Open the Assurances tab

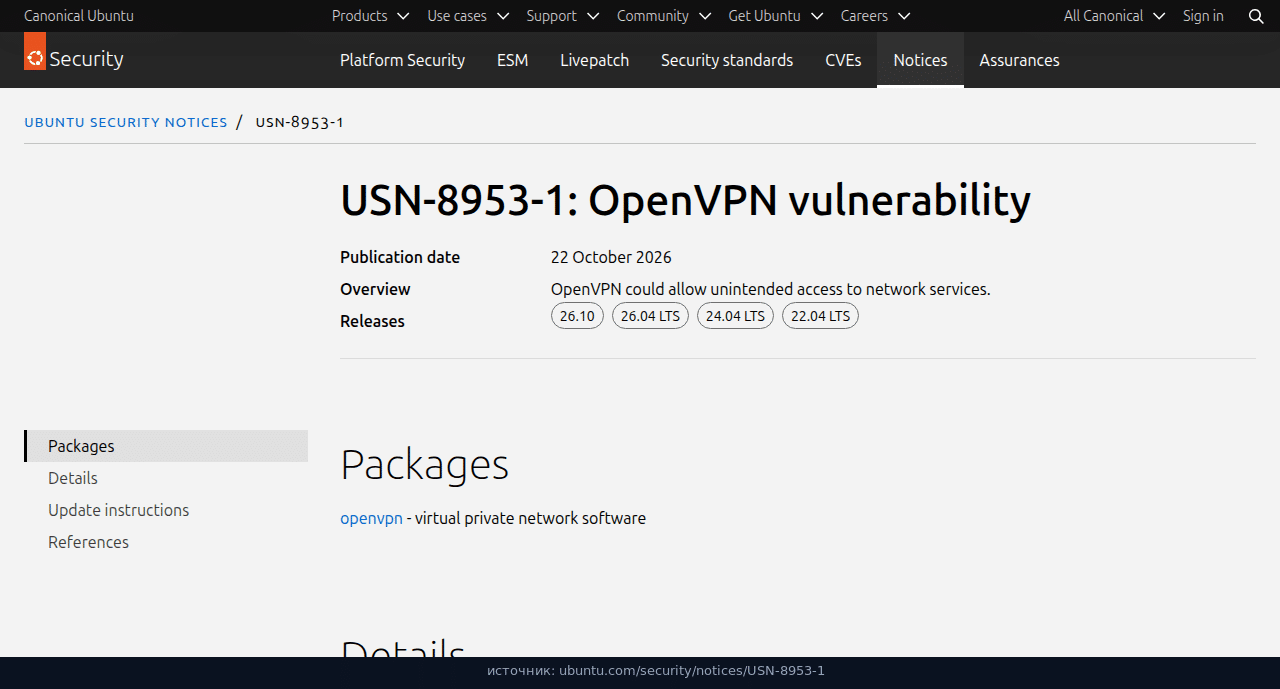point(1019,60)
